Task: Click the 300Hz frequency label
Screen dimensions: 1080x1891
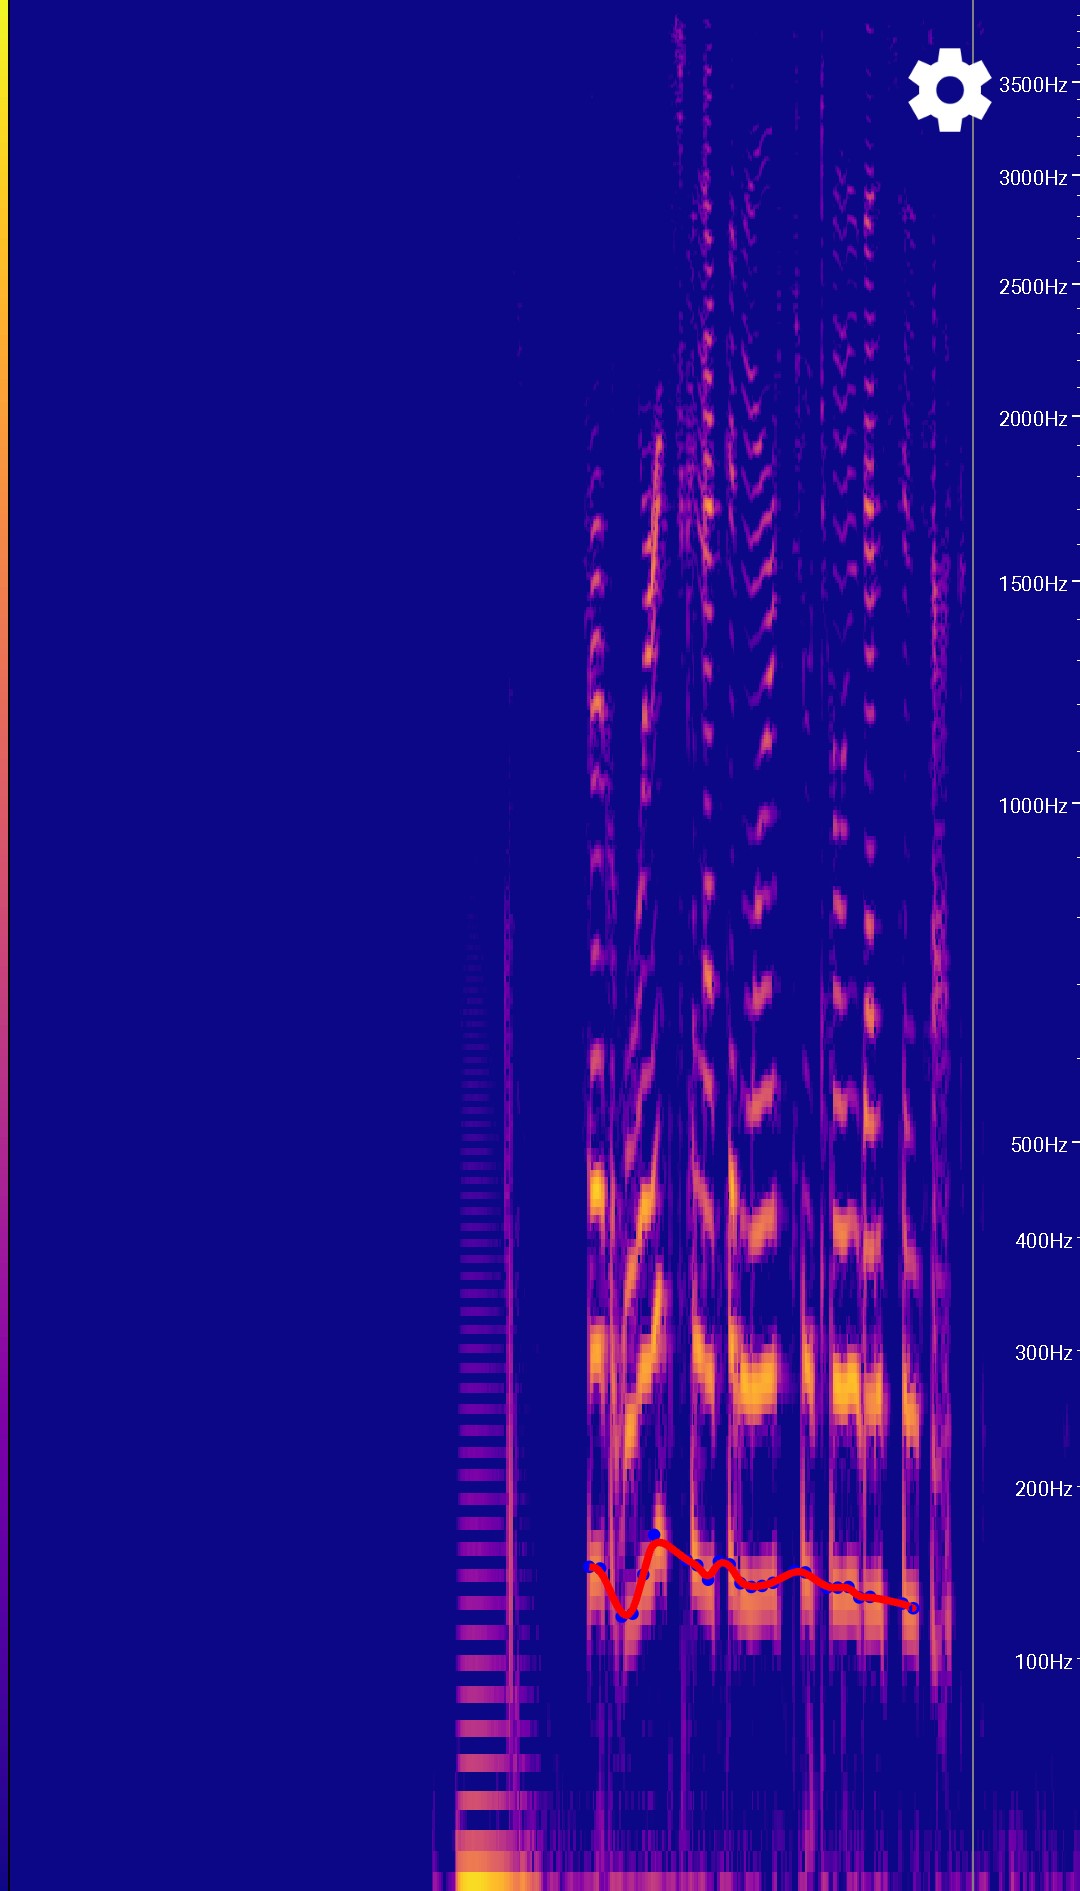Action: pyautogui.click(x=1043, y=1353)
